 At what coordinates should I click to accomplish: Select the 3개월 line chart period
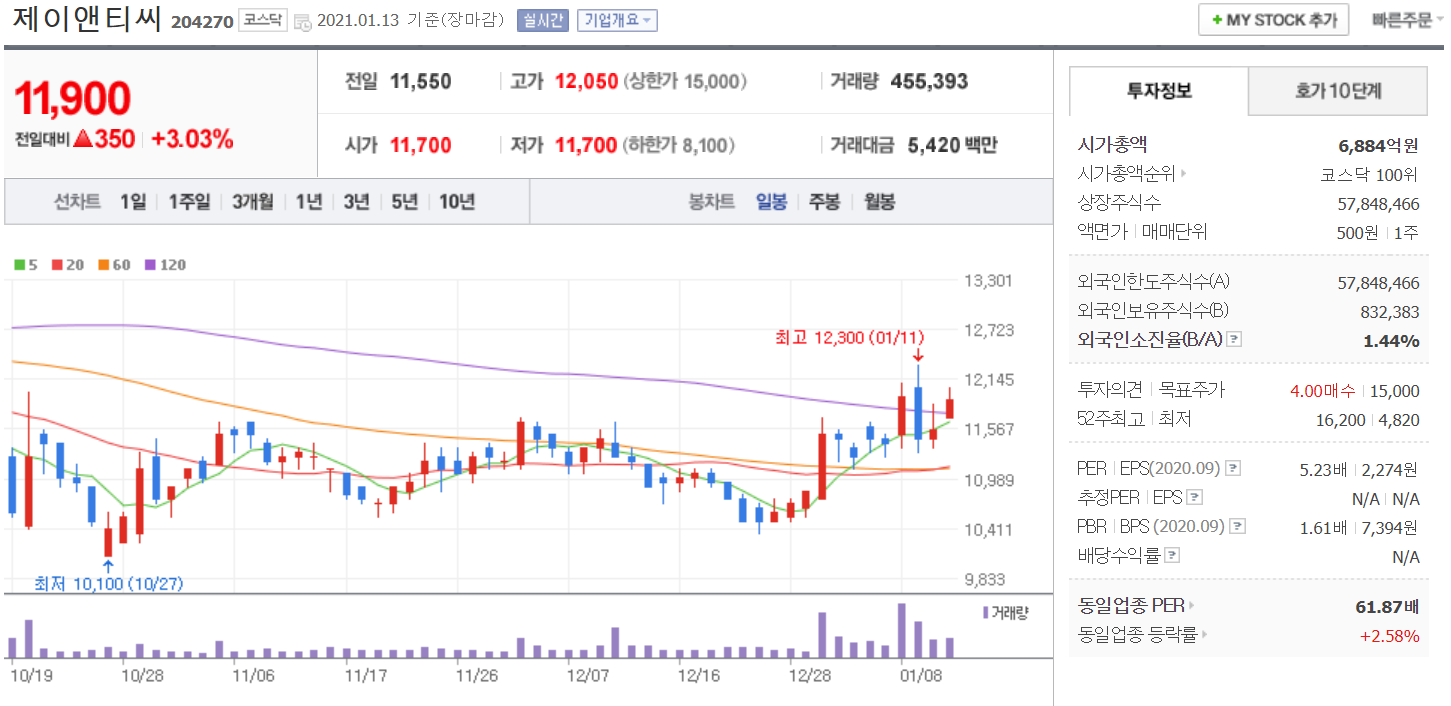tap(252, 202)
